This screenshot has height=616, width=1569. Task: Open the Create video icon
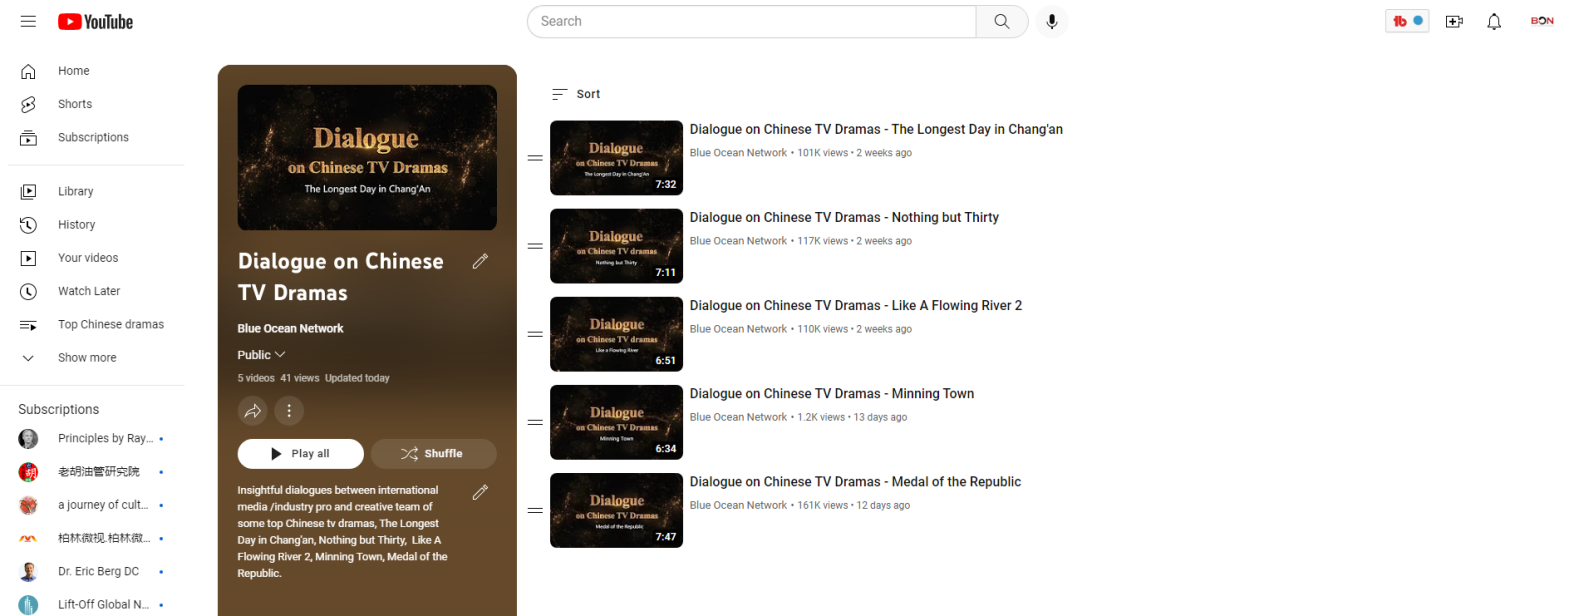pyautogui.click(x=1454, y=21)
